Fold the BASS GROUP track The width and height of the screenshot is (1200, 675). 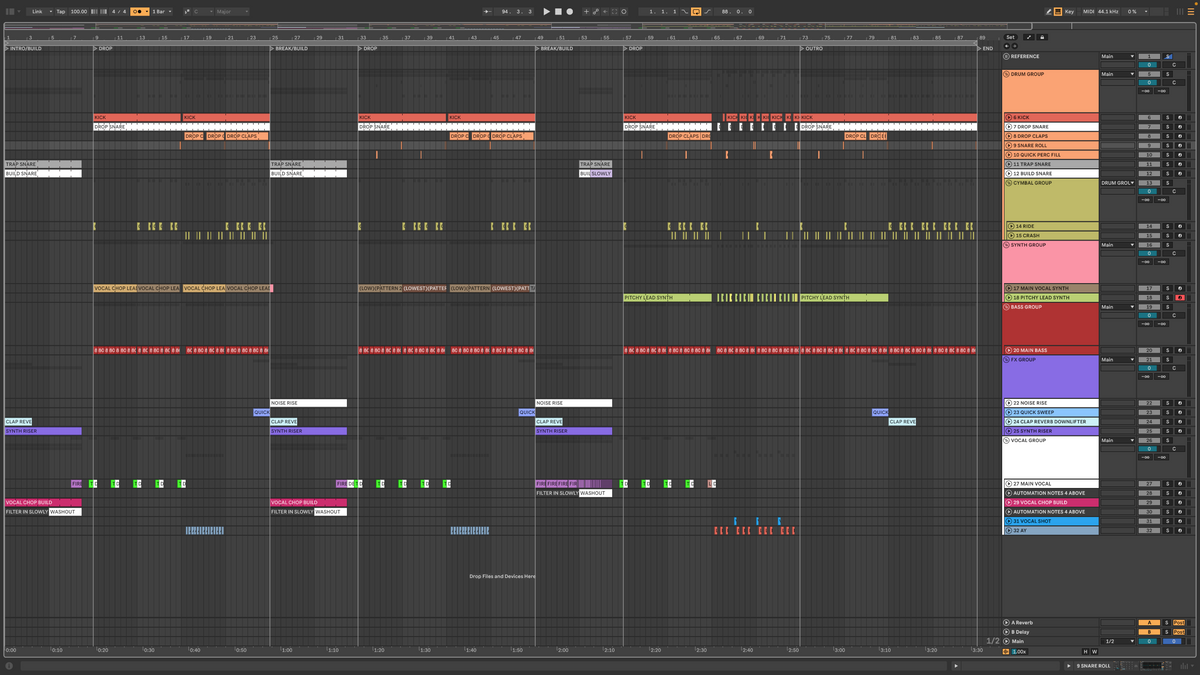[x=1008, y=307]
